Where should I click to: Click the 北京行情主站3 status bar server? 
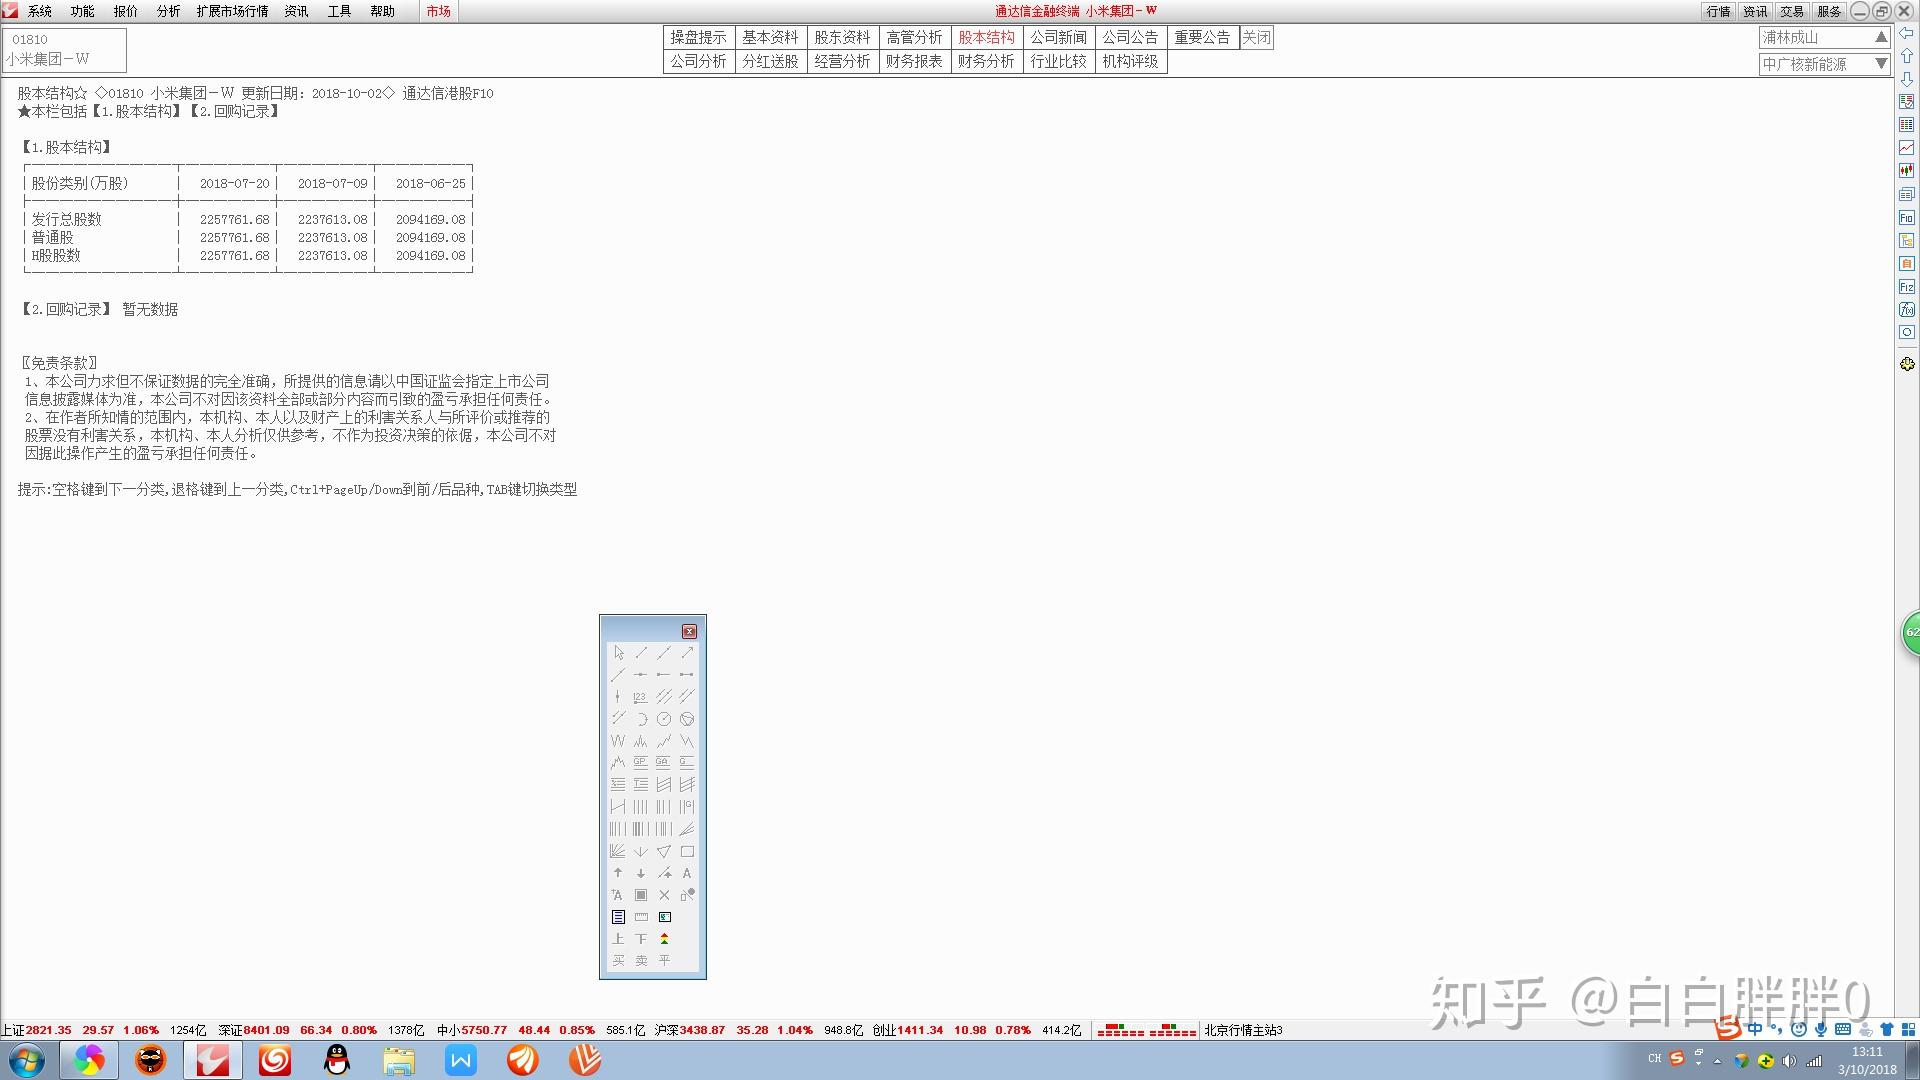(x=1243, y=1030)
